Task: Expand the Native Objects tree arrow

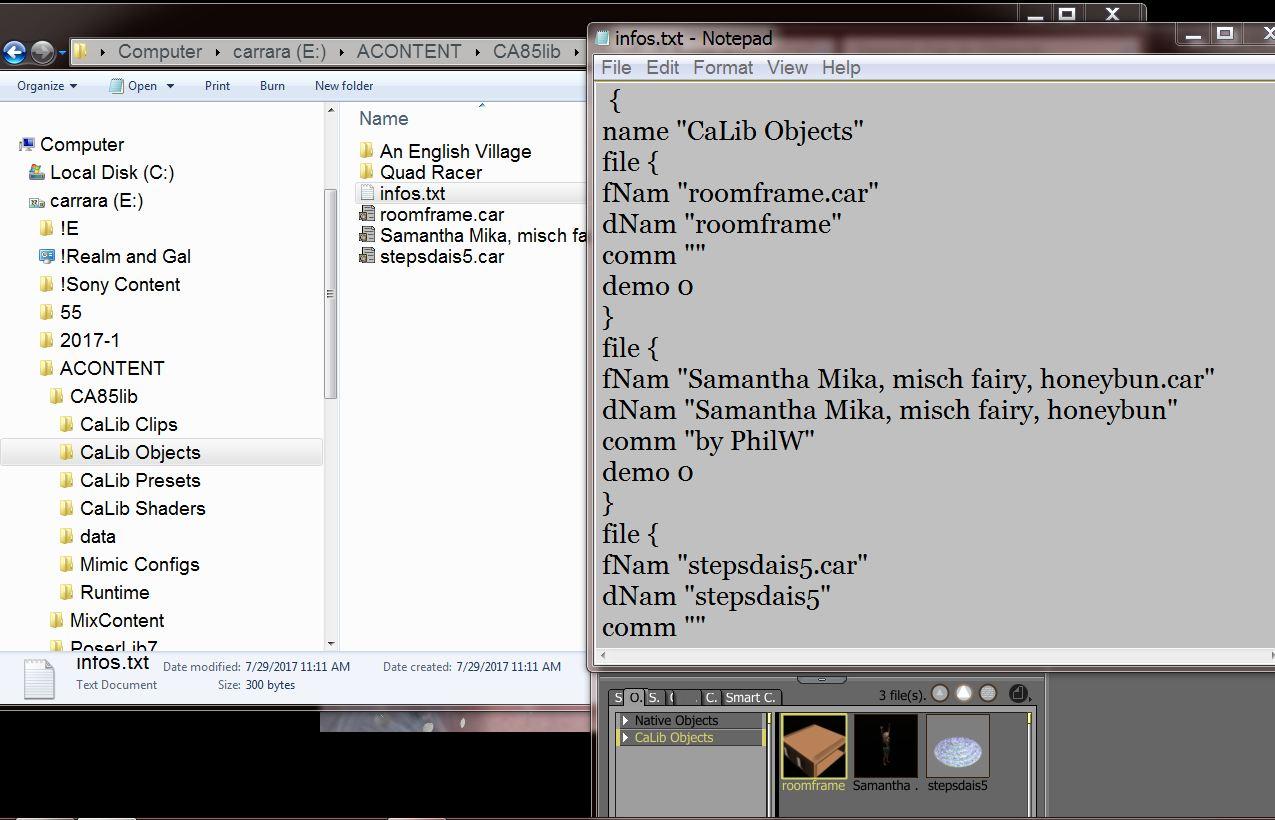Action: click(626, 720)
